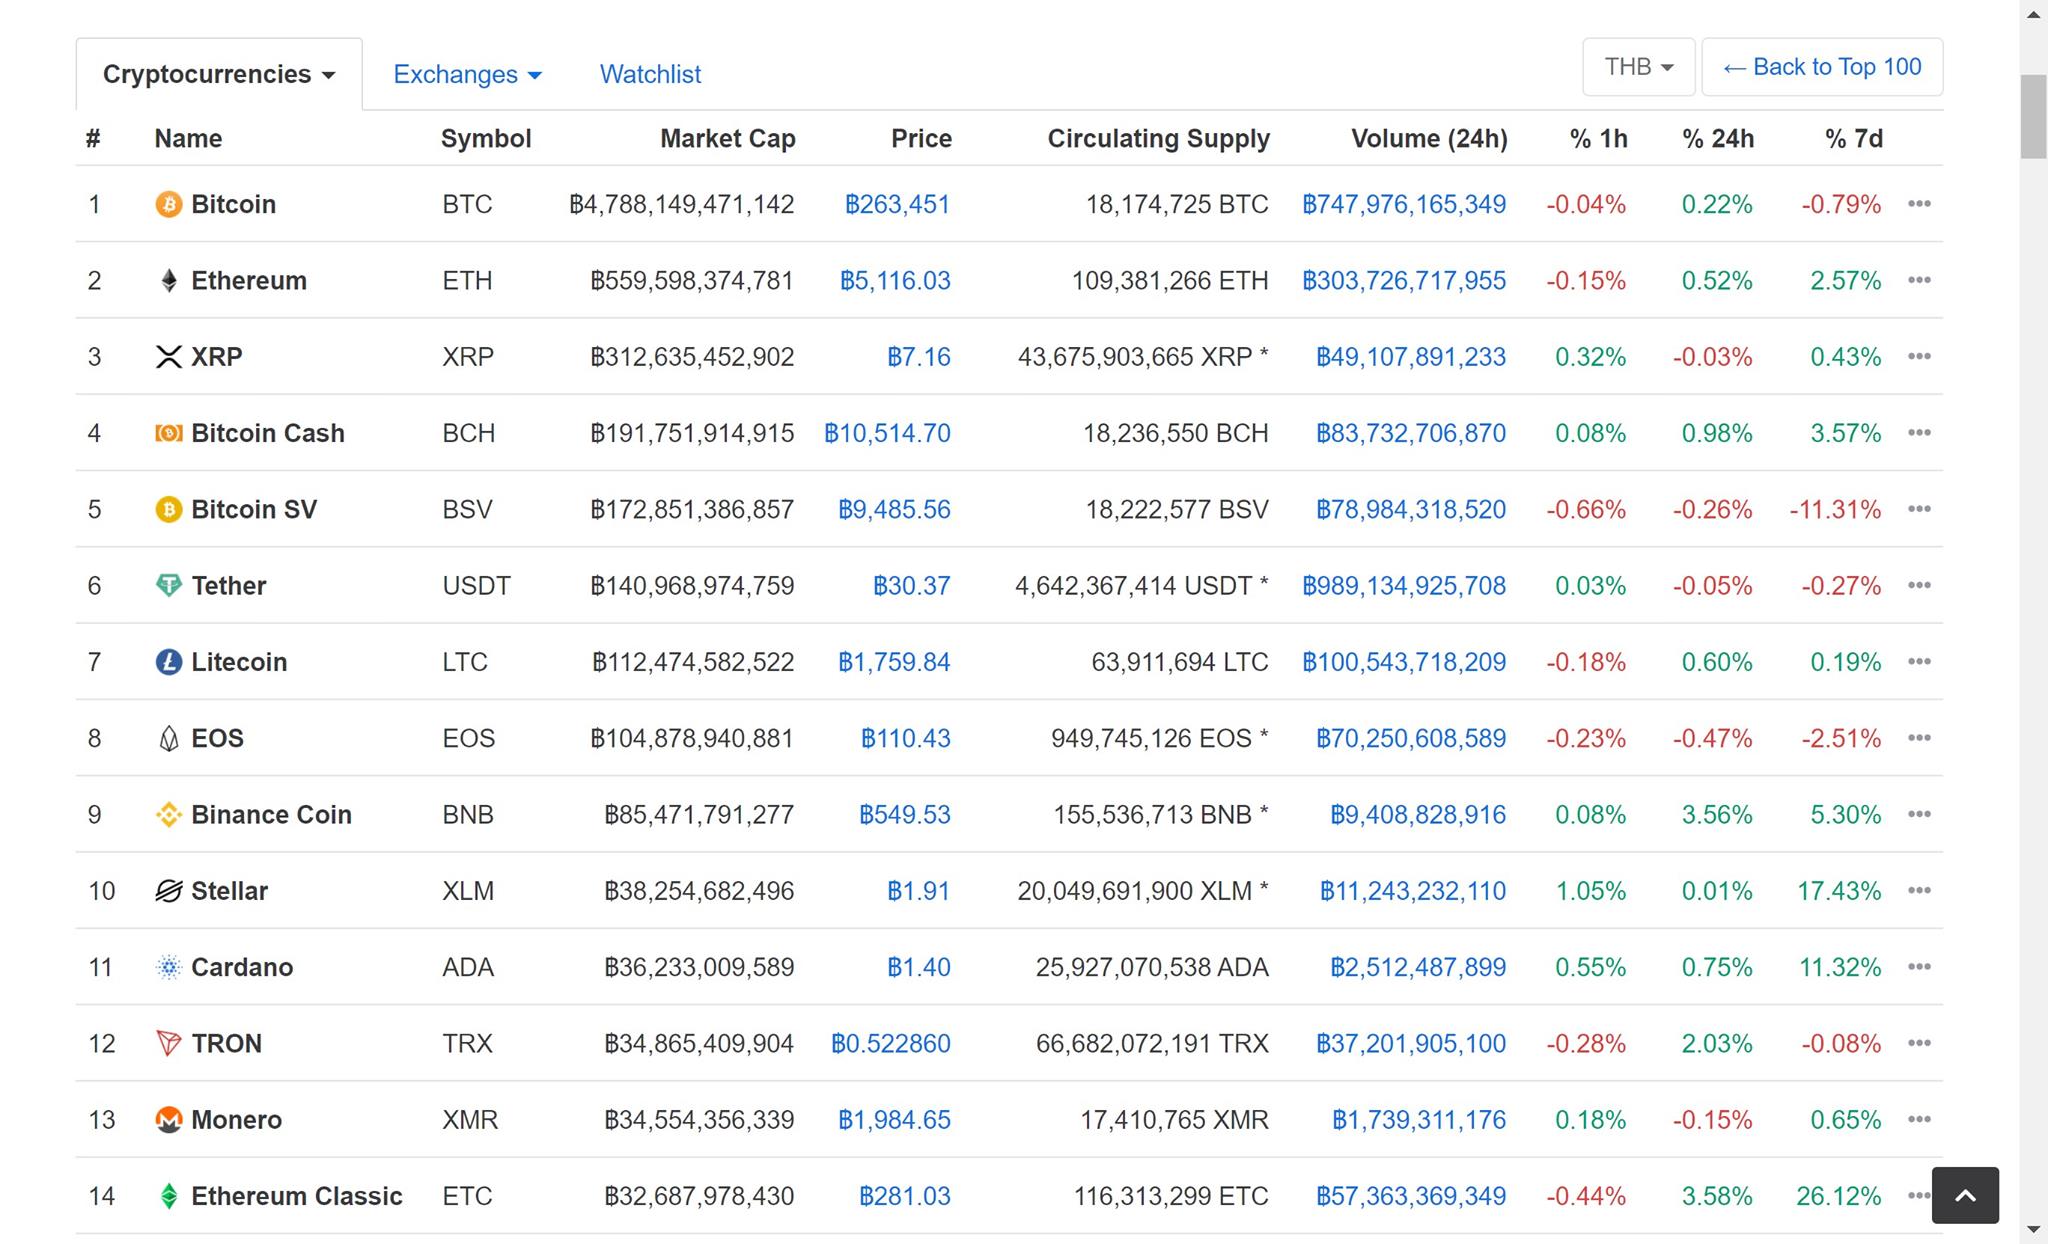Open the more-options menu for EOS row
2048x1244 pixels.
coord(1919,738)
